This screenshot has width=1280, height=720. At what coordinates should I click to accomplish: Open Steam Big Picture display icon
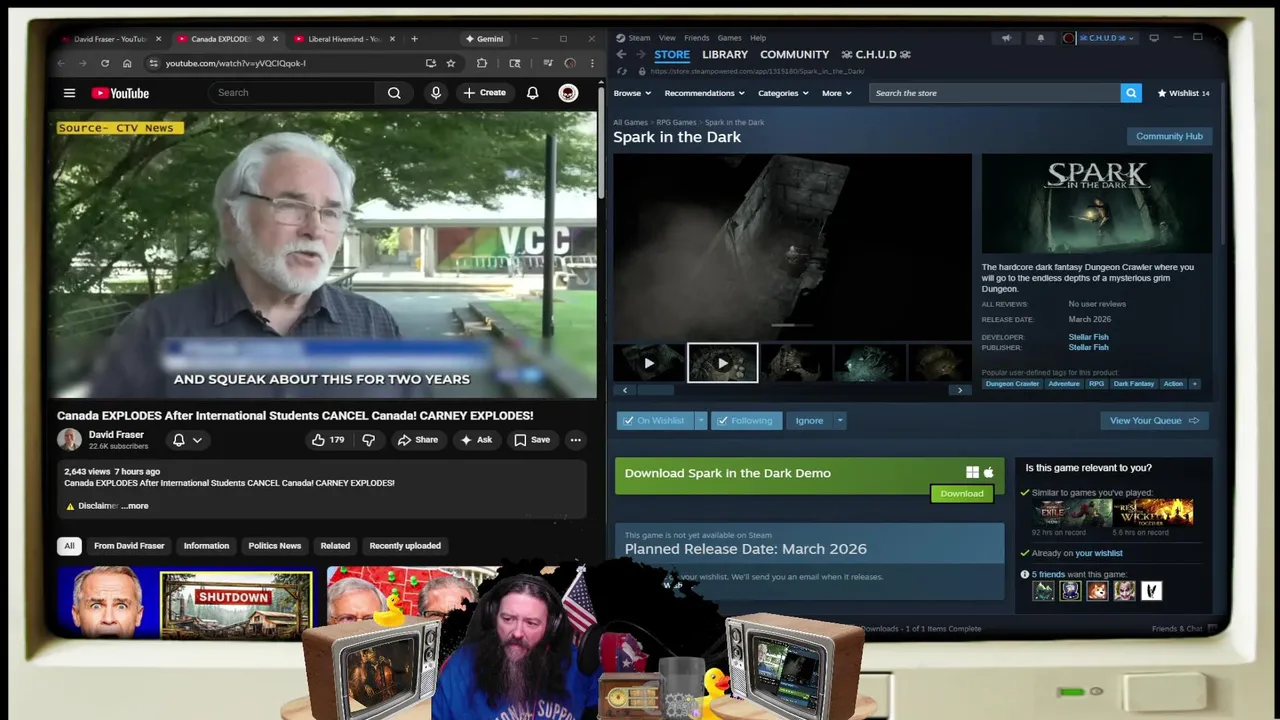[1154, 38]
